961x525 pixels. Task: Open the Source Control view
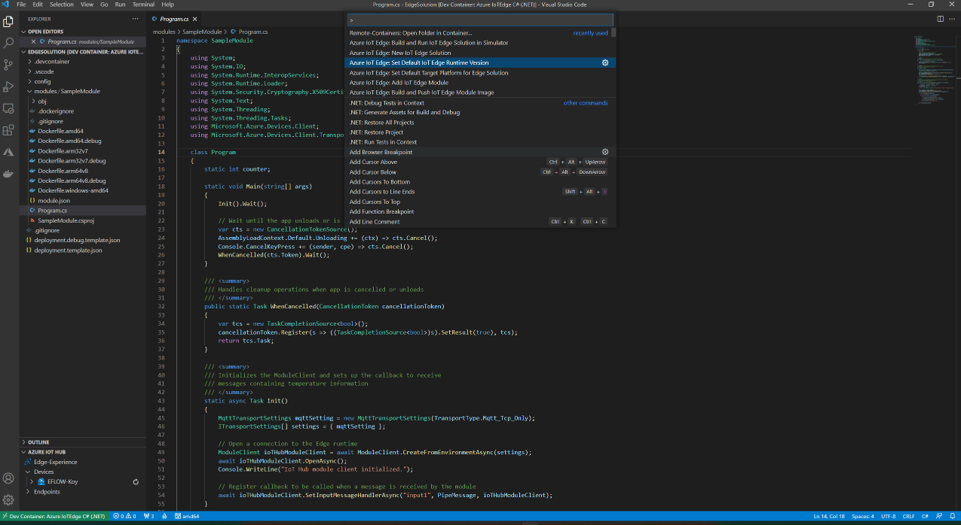pos(9,65)
